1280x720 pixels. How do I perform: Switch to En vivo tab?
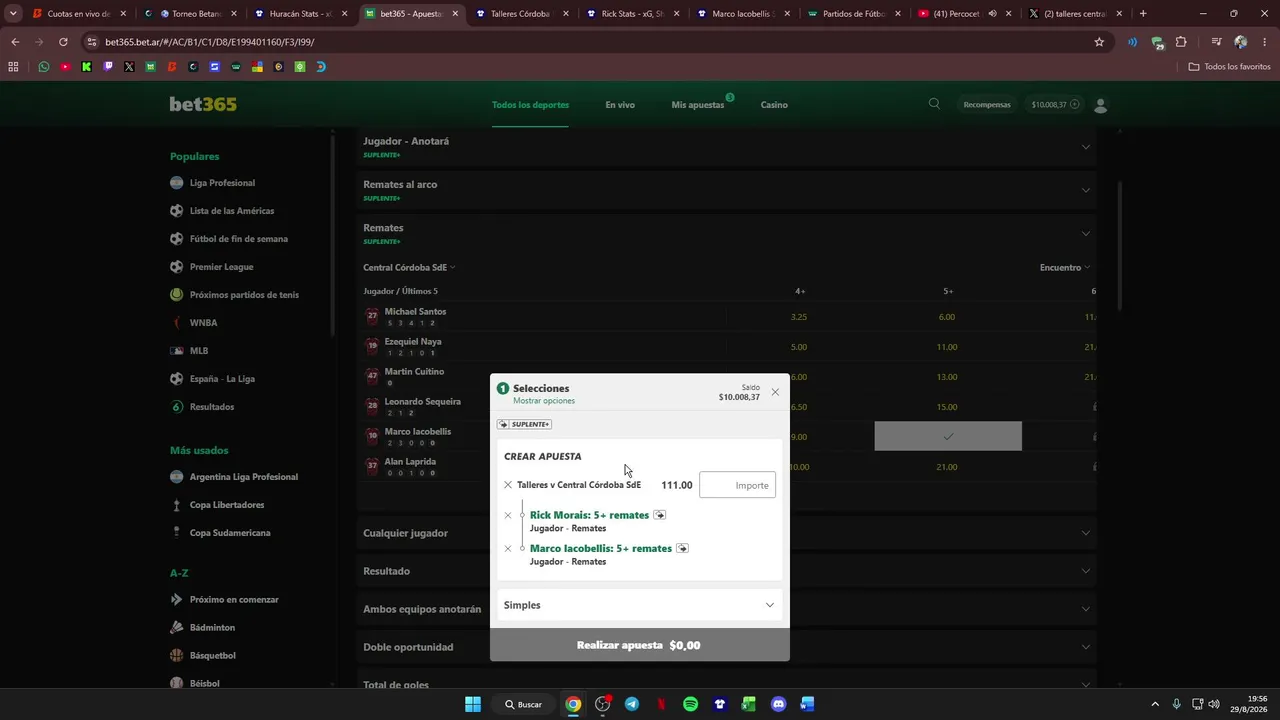click(x=620, y=105)
